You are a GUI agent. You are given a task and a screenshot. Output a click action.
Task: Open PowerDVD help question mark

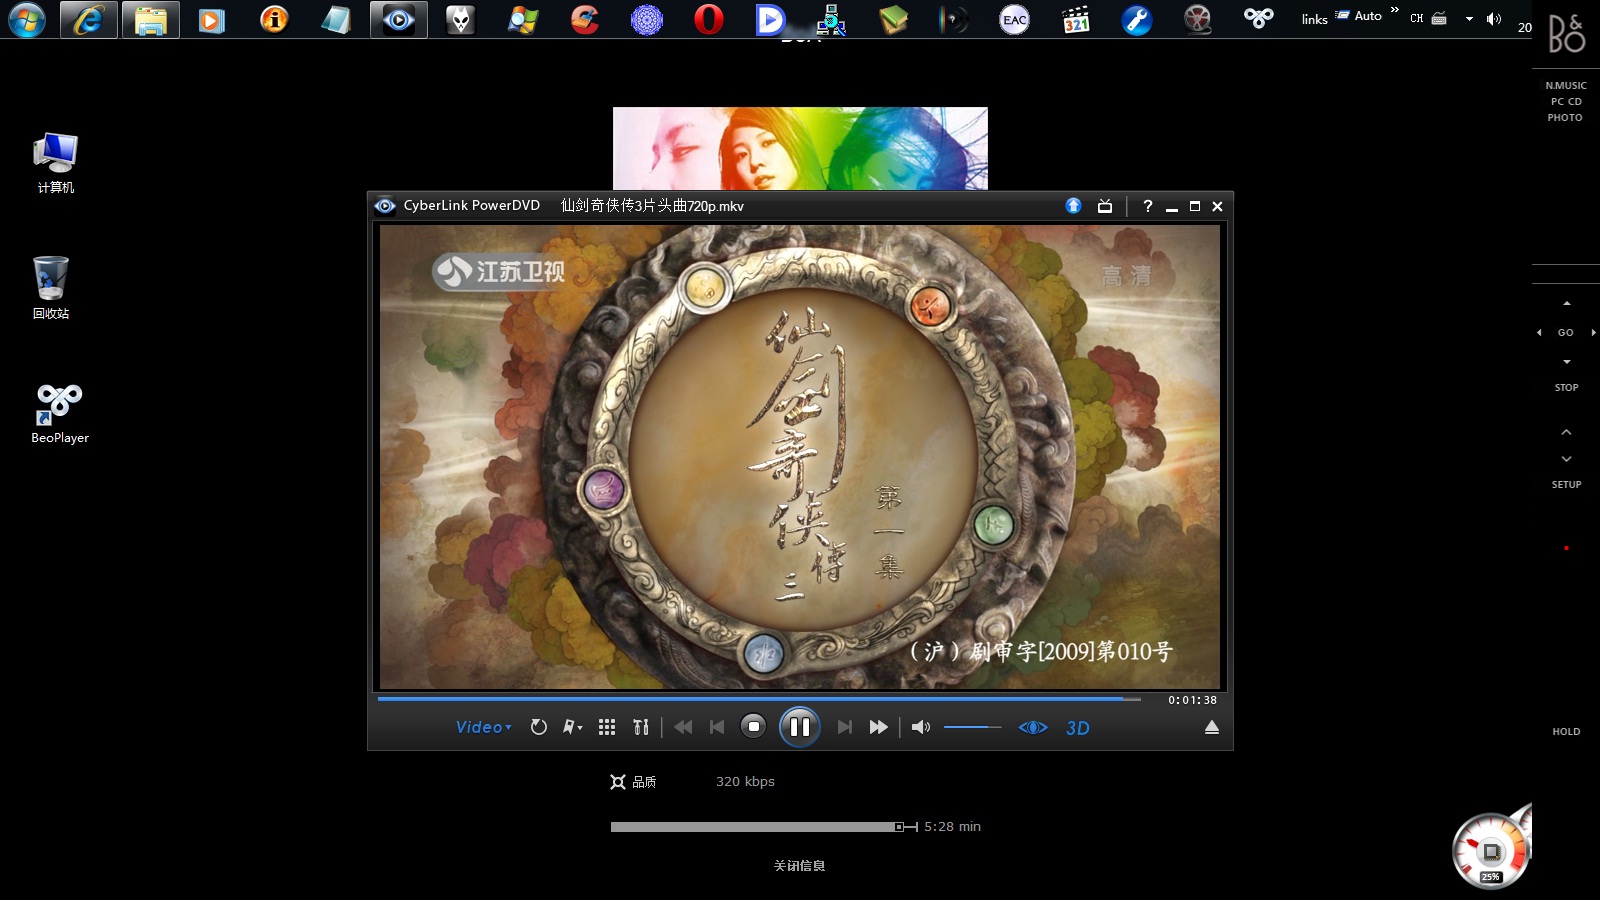pos(1148,206)
